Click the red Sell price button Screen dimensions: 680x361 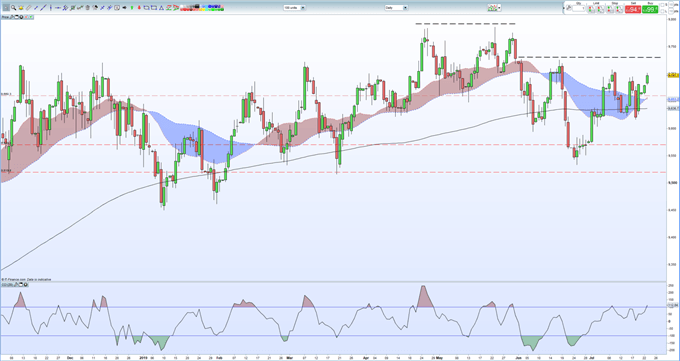click(x=633, y=9)
